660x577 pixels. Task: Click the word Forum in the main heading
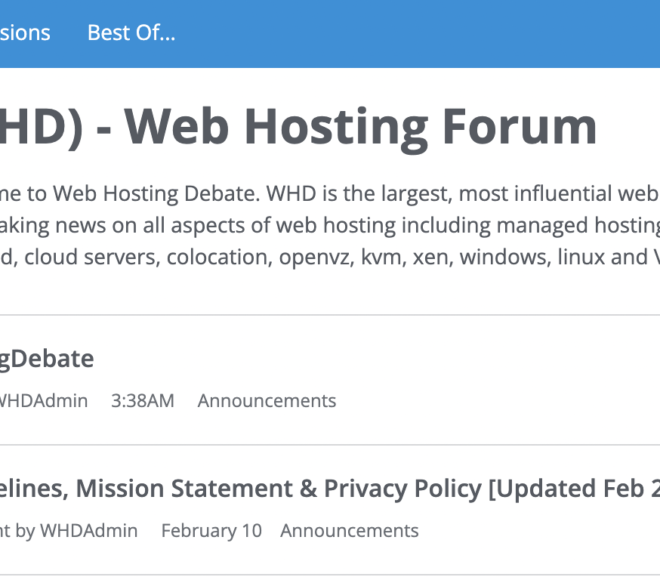click(519, 126)
